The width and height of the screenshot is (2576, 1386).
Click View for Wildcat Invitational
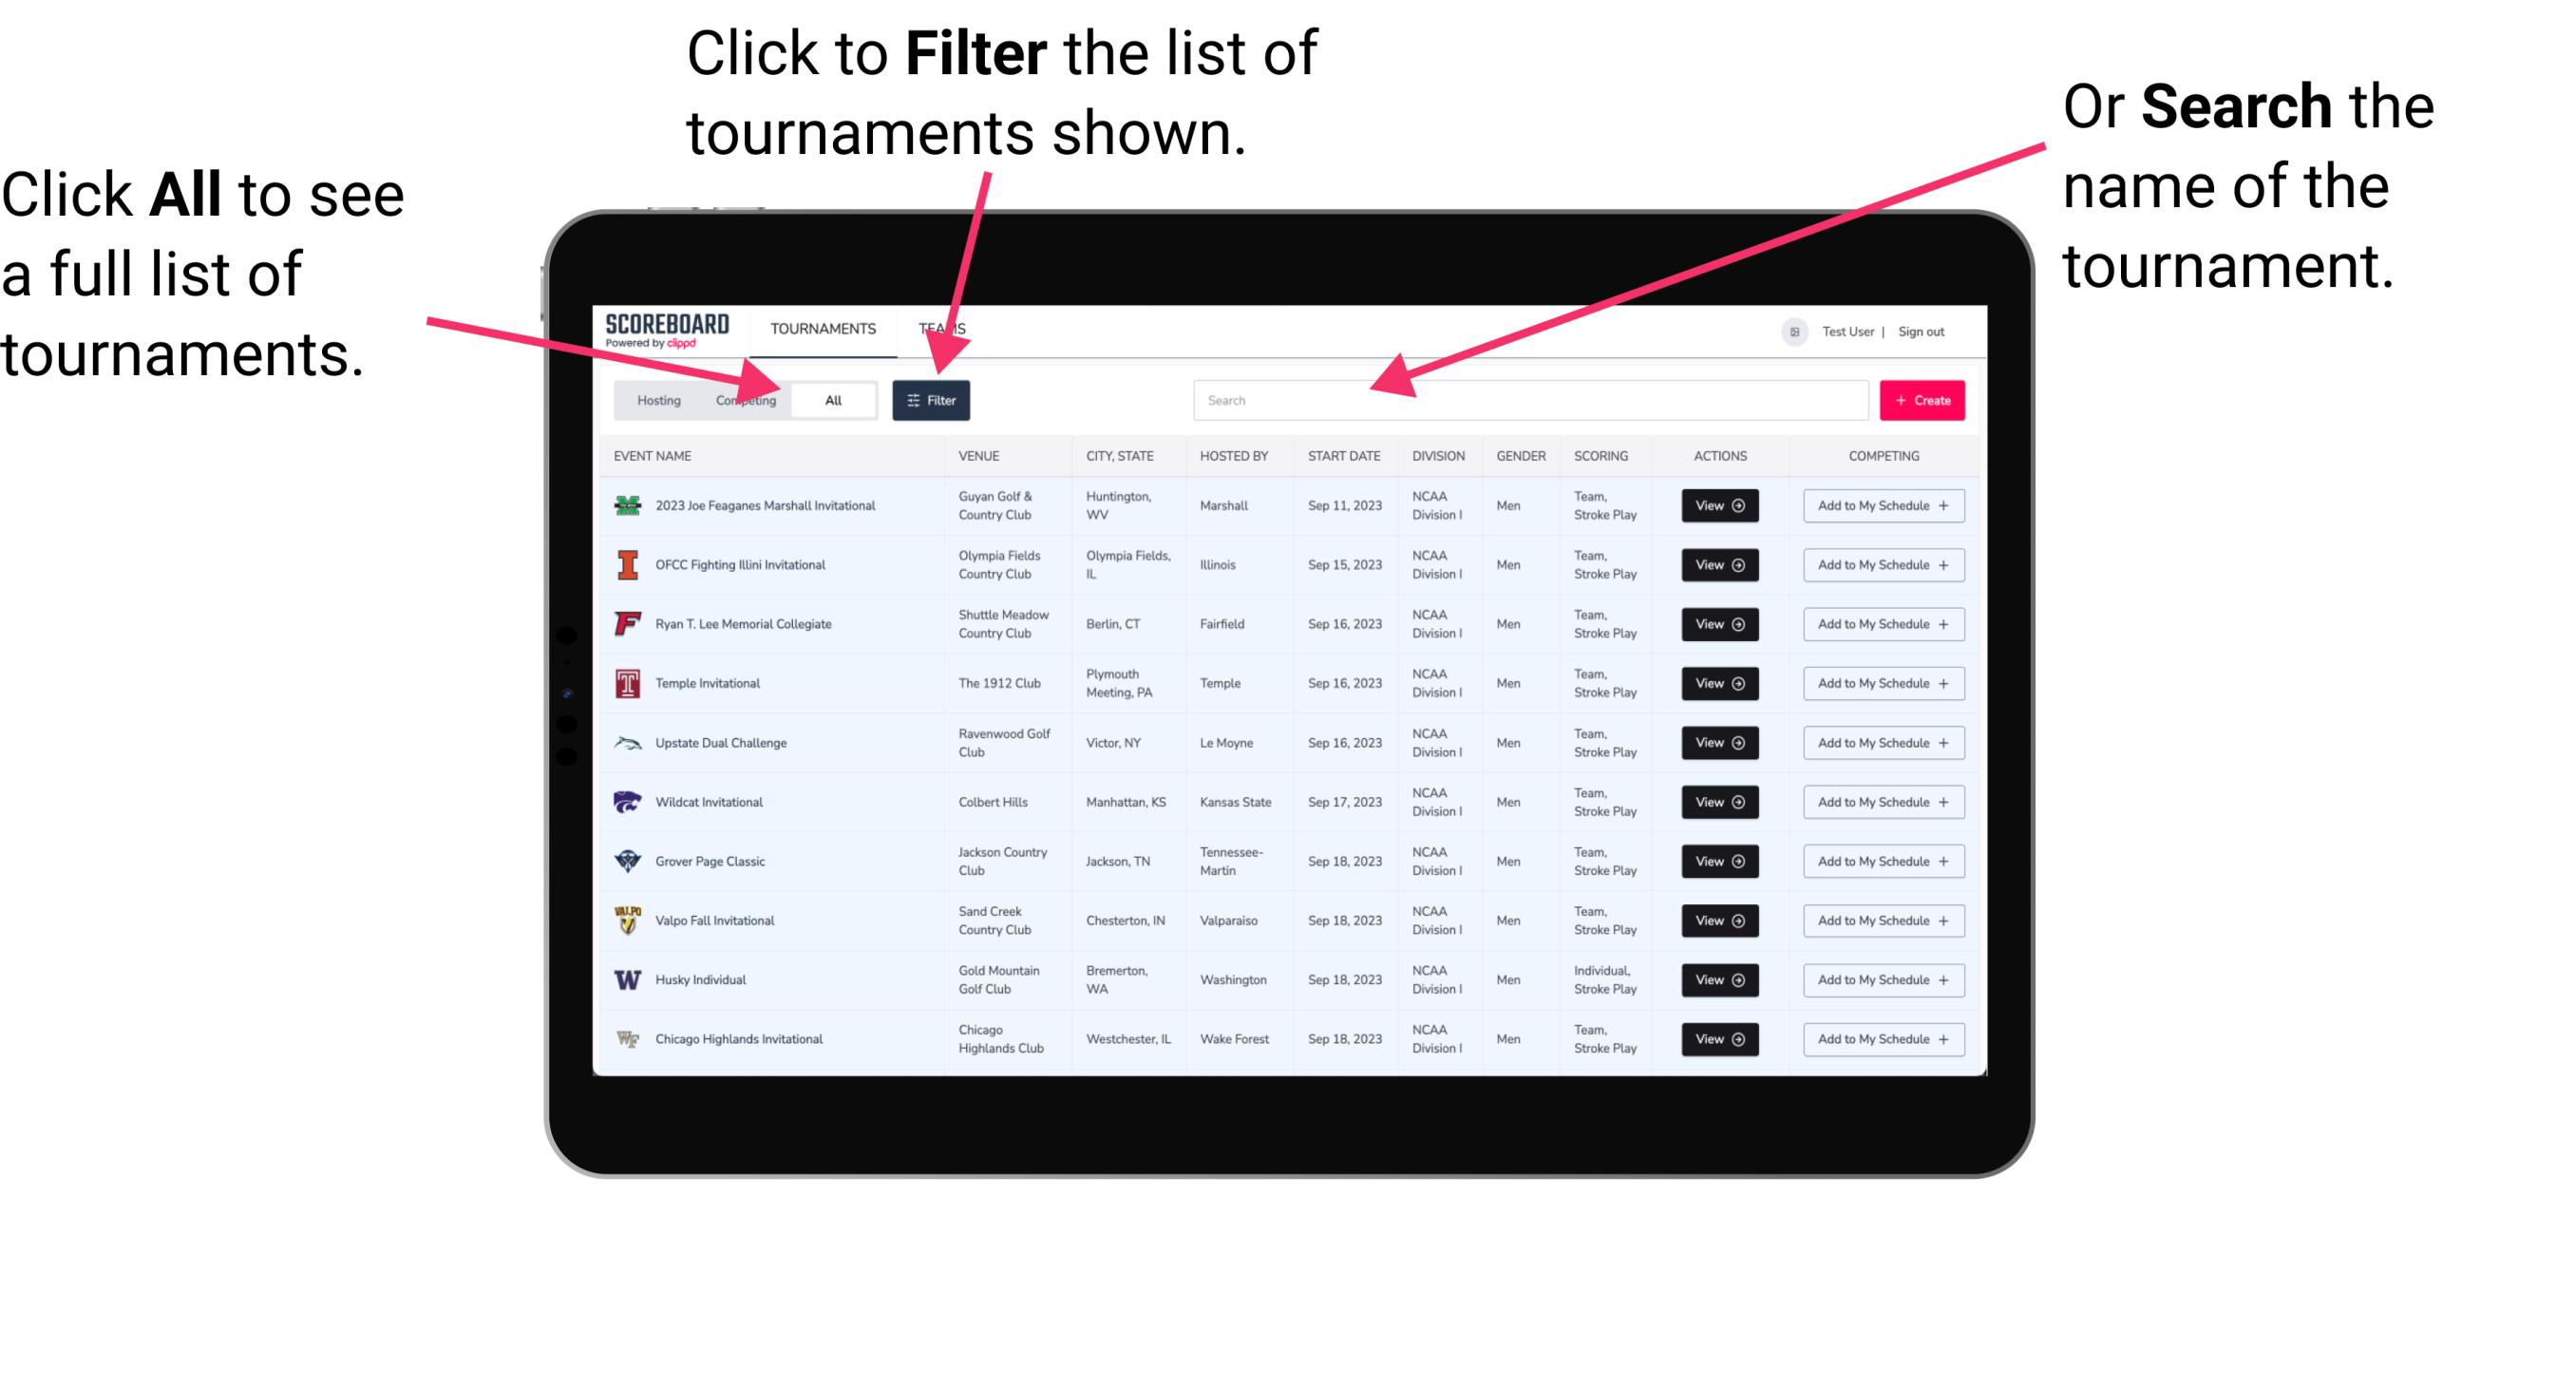click(x=1719, y=802)
